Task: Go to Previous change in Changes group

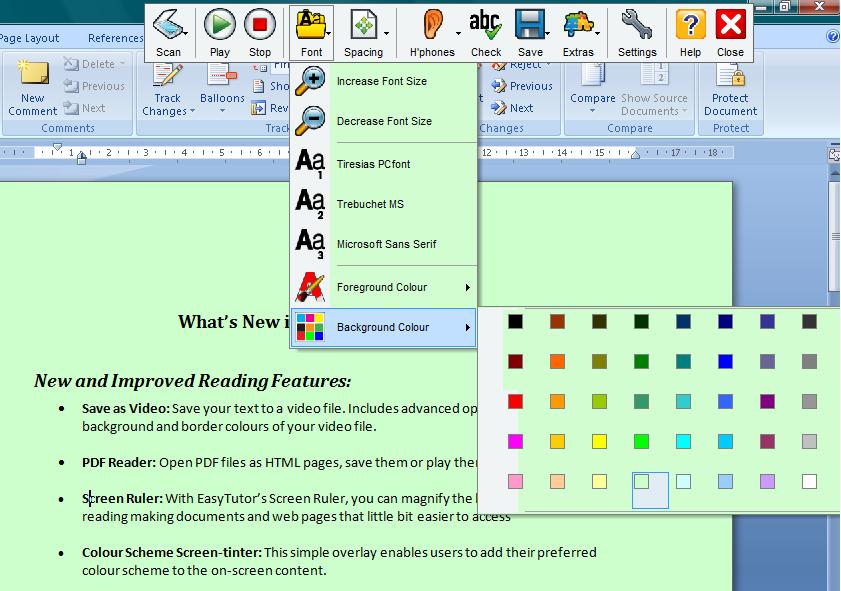Action: point(522,86)
